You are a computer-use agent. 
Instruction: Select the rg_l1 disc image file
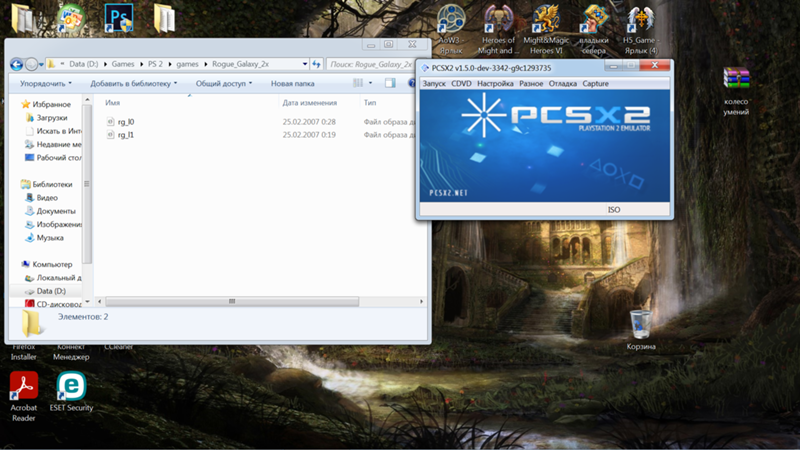pos(125,134)
